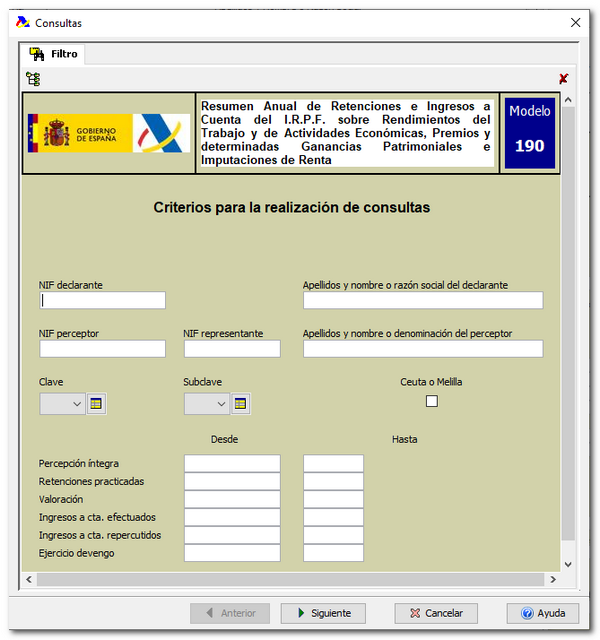The height and width of the screenshot is (640, 600).
Task: Click the Consultas app icon in title bar
Action: 22,22
